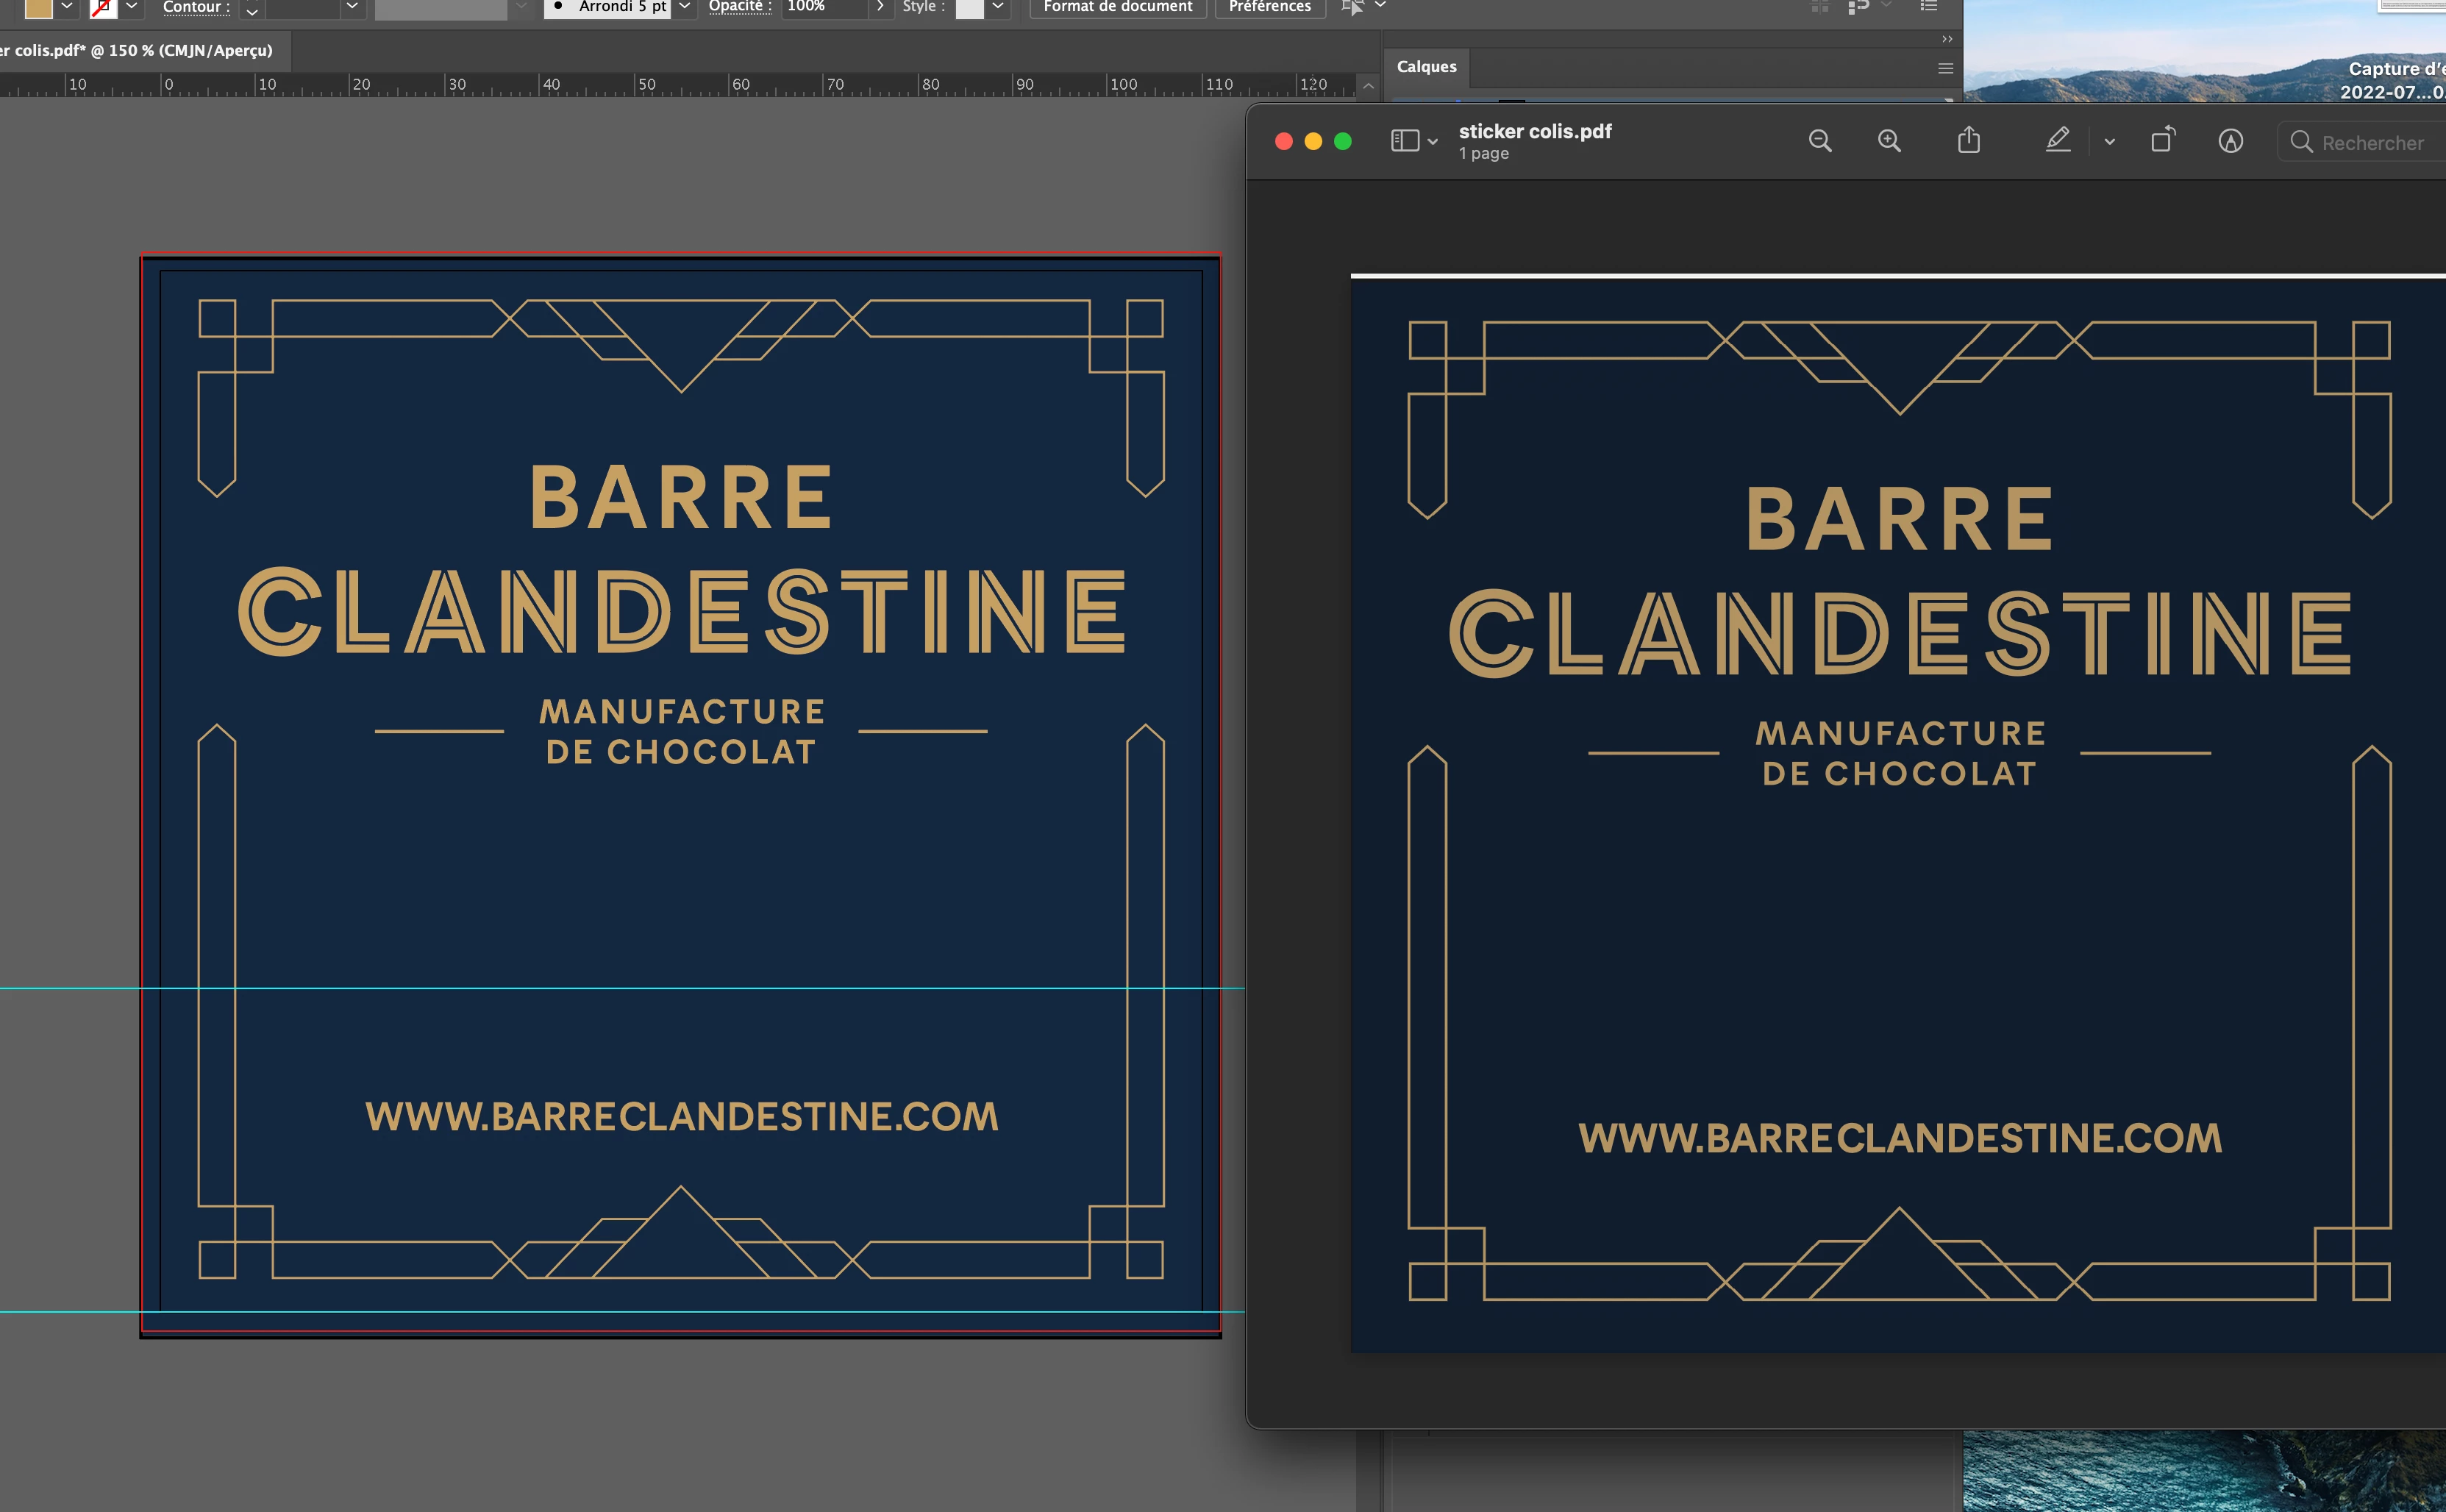
Task: Click the Rechercher search field
Action: point(2372,142)
